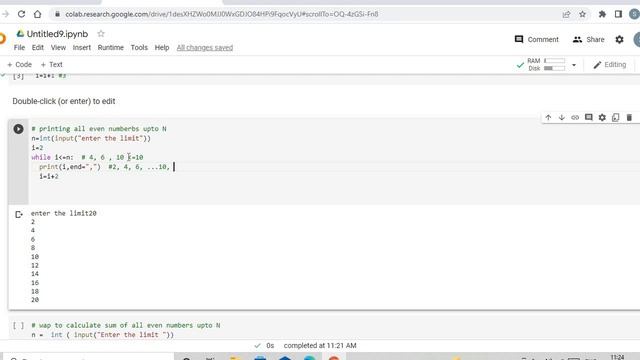This screenshot has height=360, width=640.
Task: Run the even numbers code cell
Action: click(18, 129)
